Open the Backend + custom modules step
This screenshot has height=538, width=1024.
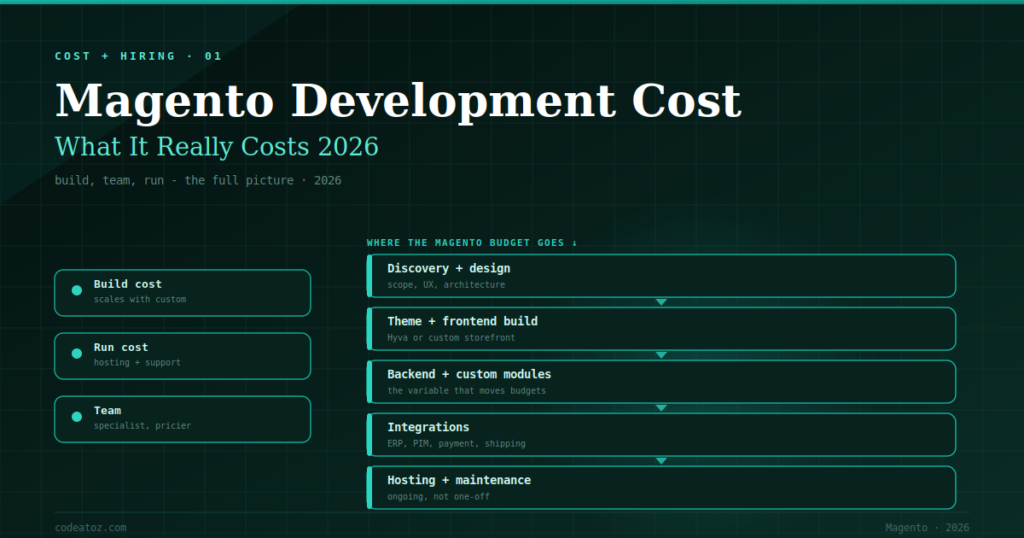point(662,381)
